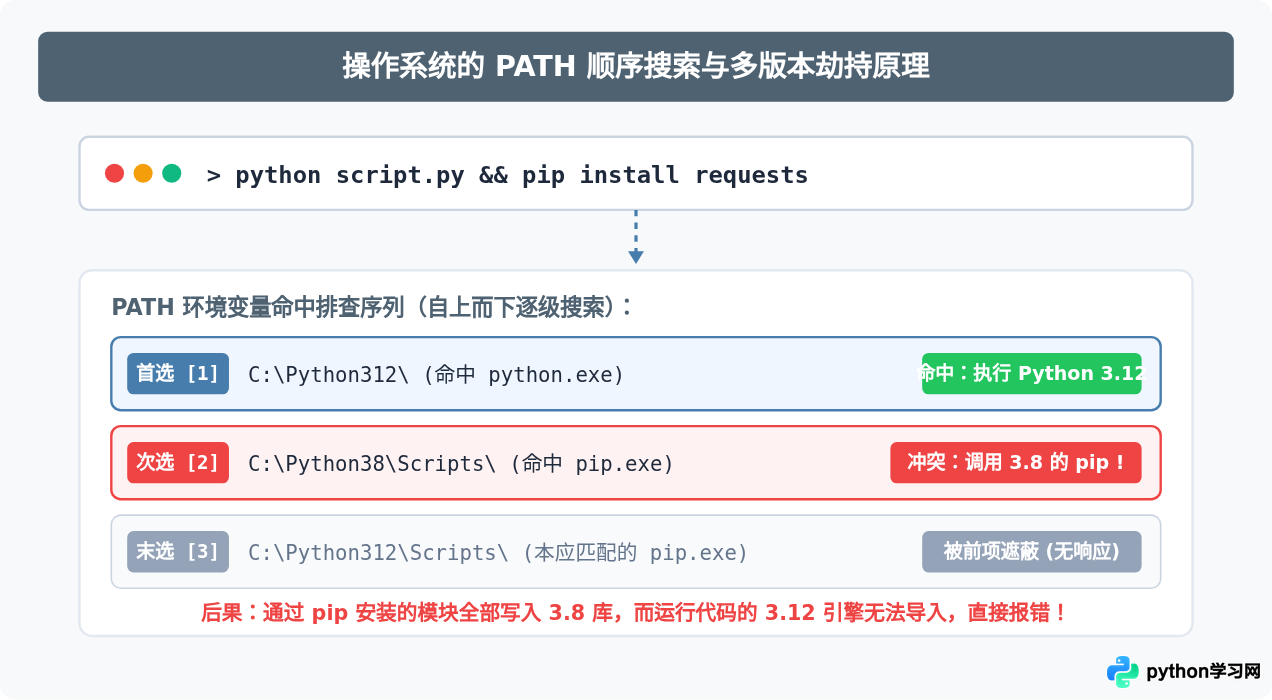Click the green 命中:执行 Python 3.12 label

(x=1032, y=374)
